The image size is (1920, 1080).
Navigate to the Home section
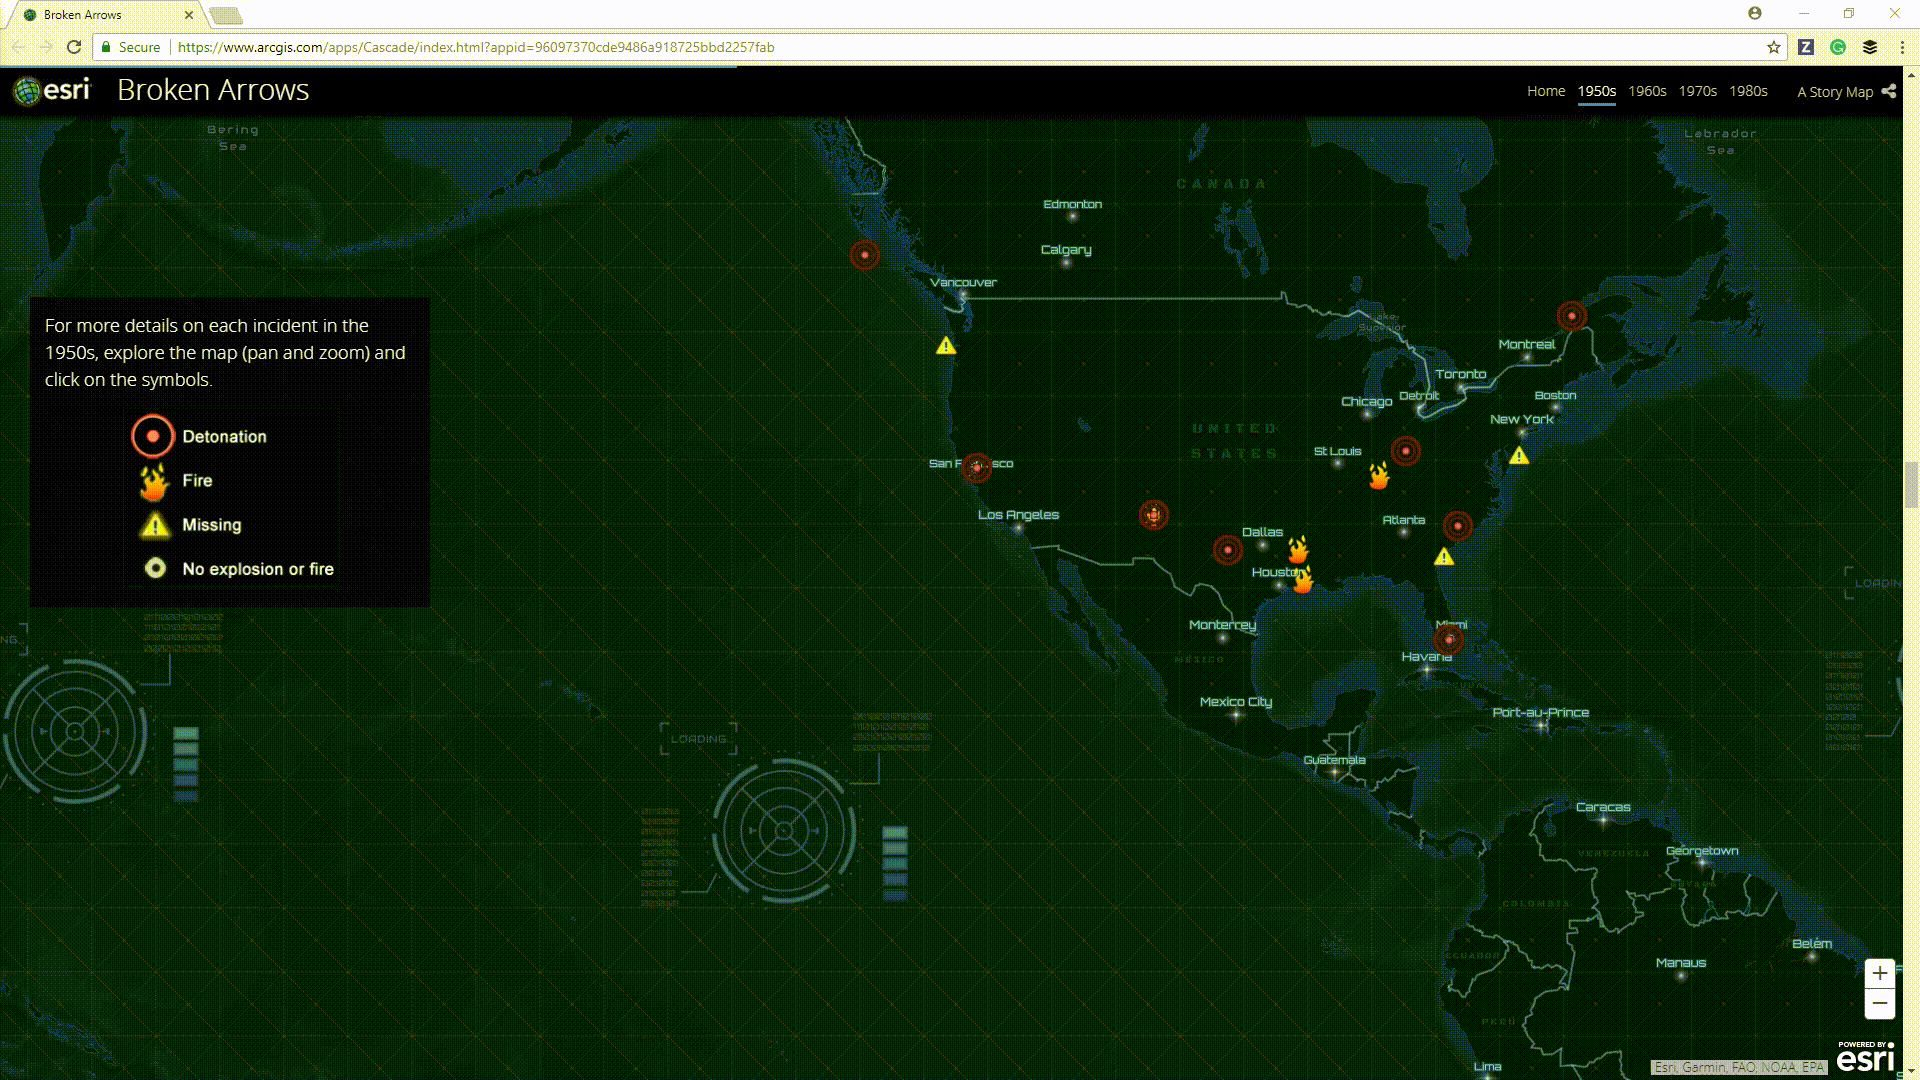click(1546, 91)
